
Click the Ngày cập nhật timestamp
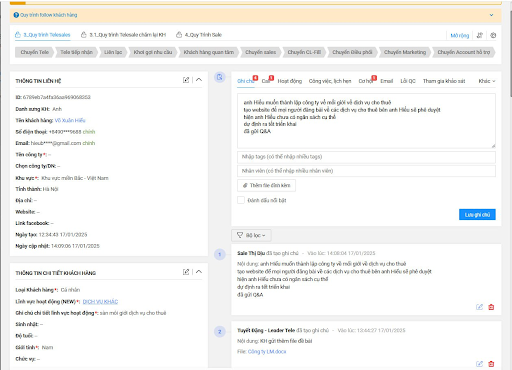[x=75, y=246]
